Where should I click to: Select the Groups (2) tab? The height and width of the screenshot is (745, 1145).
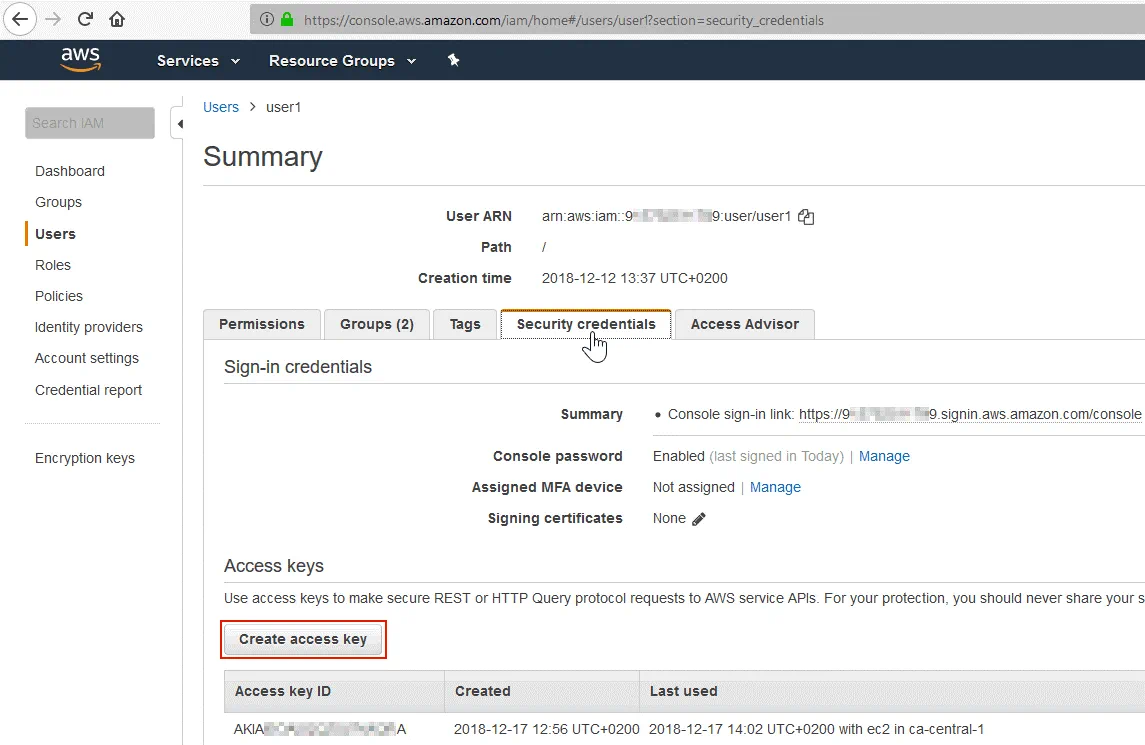tap(376, 324)
